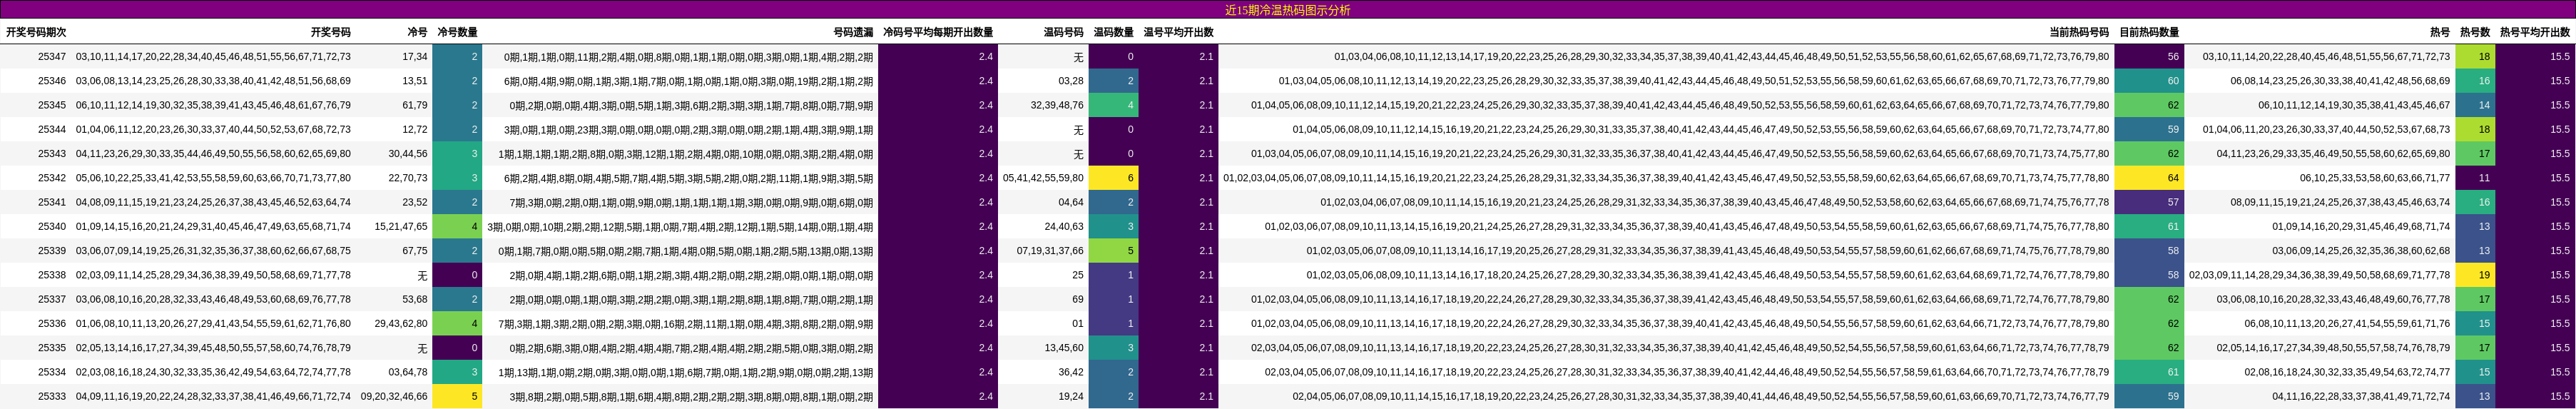Select warm numbers cell 07,19,31,37,66
The width and height of the screenshot is (2576, 409).
(x=1050, y=251)
